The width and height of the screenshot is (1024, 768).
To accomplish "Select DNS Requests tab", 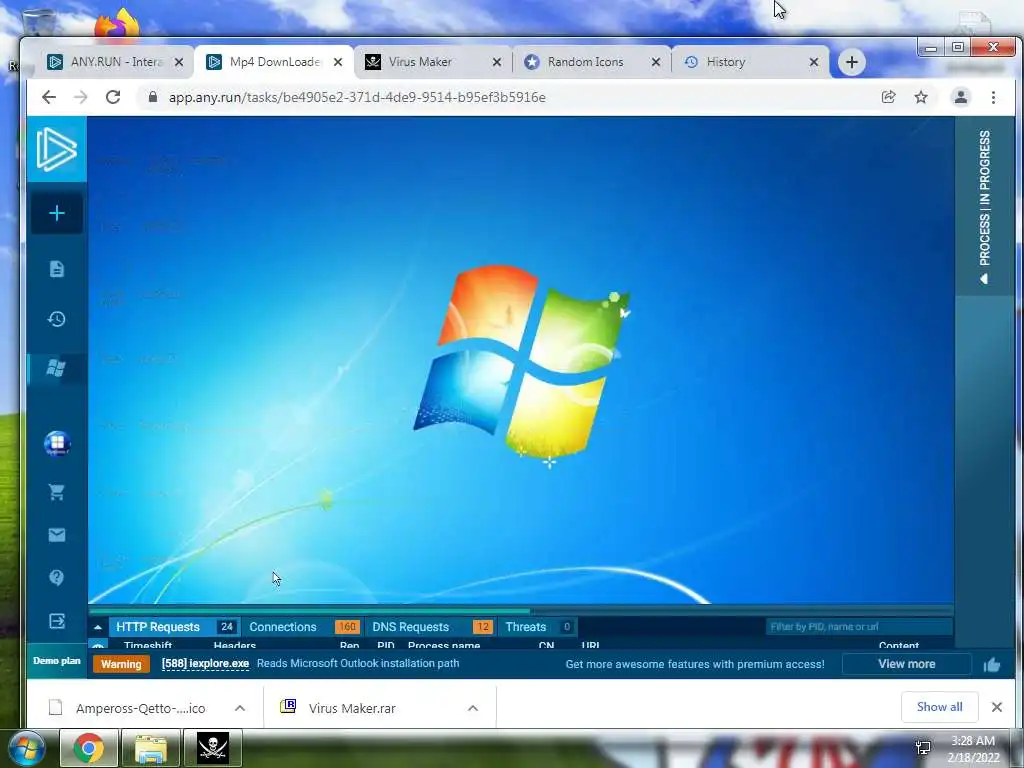I will [x=431, y=627].
